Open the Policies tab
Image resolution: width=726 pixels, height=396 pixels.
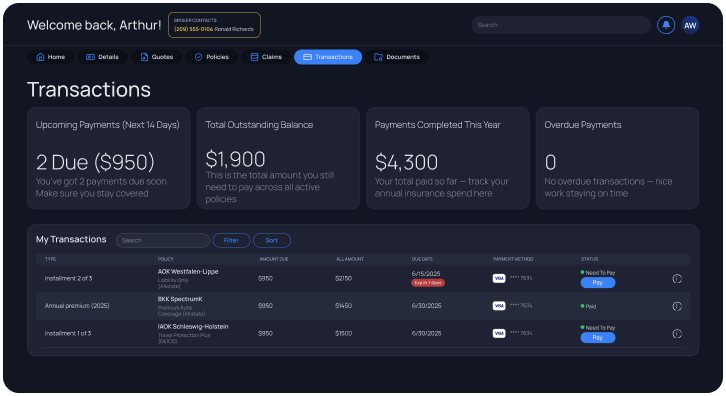(x=212, y=57)
